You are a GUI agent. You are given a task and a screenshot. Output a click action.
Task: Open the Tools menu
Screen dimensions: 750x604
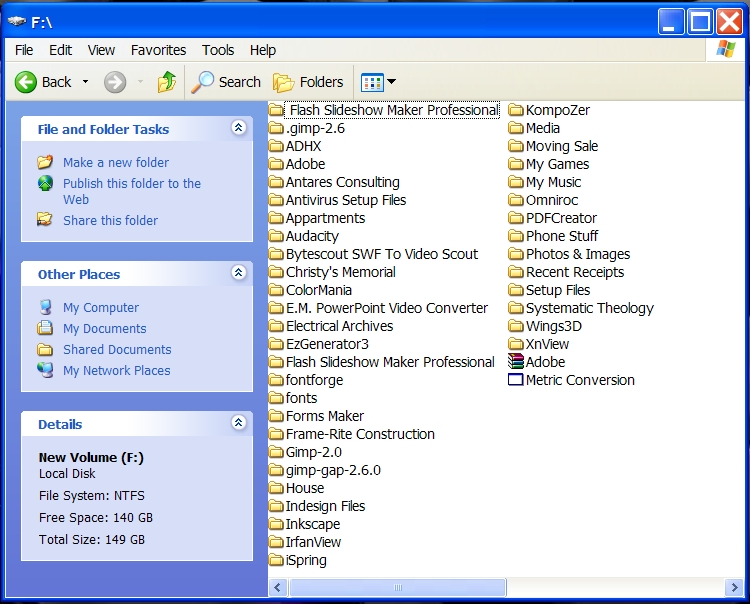click(218, 50)
